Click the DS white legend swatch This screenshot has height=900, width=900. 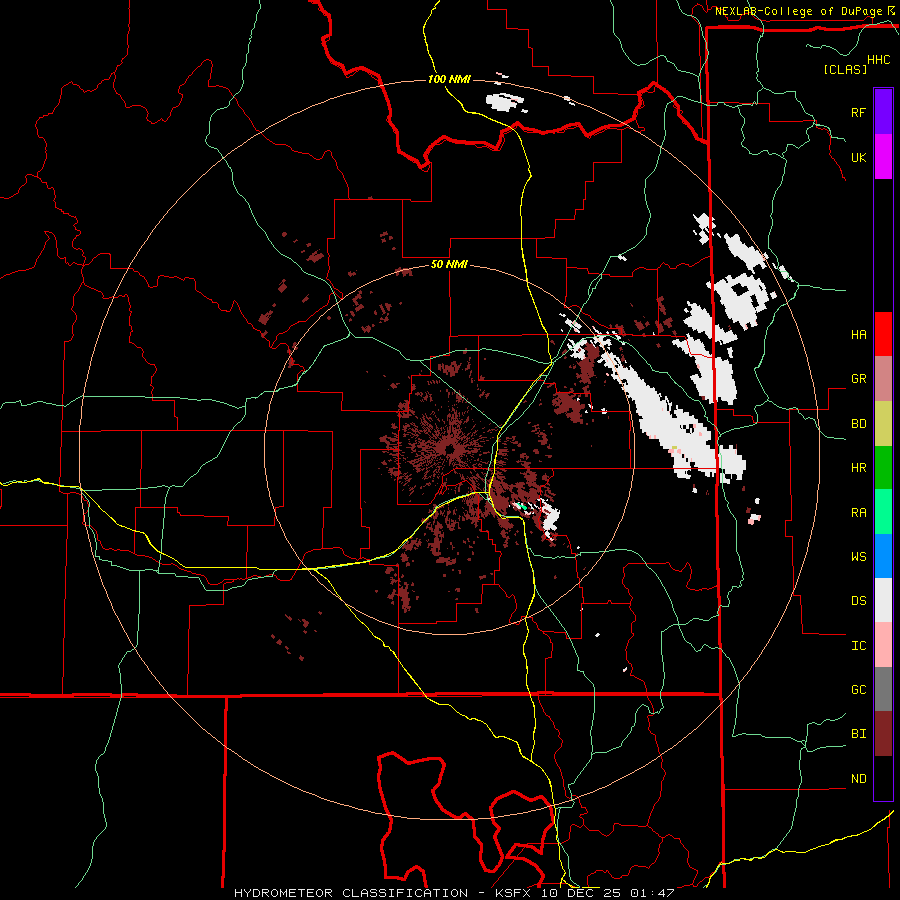click(883, 600)
